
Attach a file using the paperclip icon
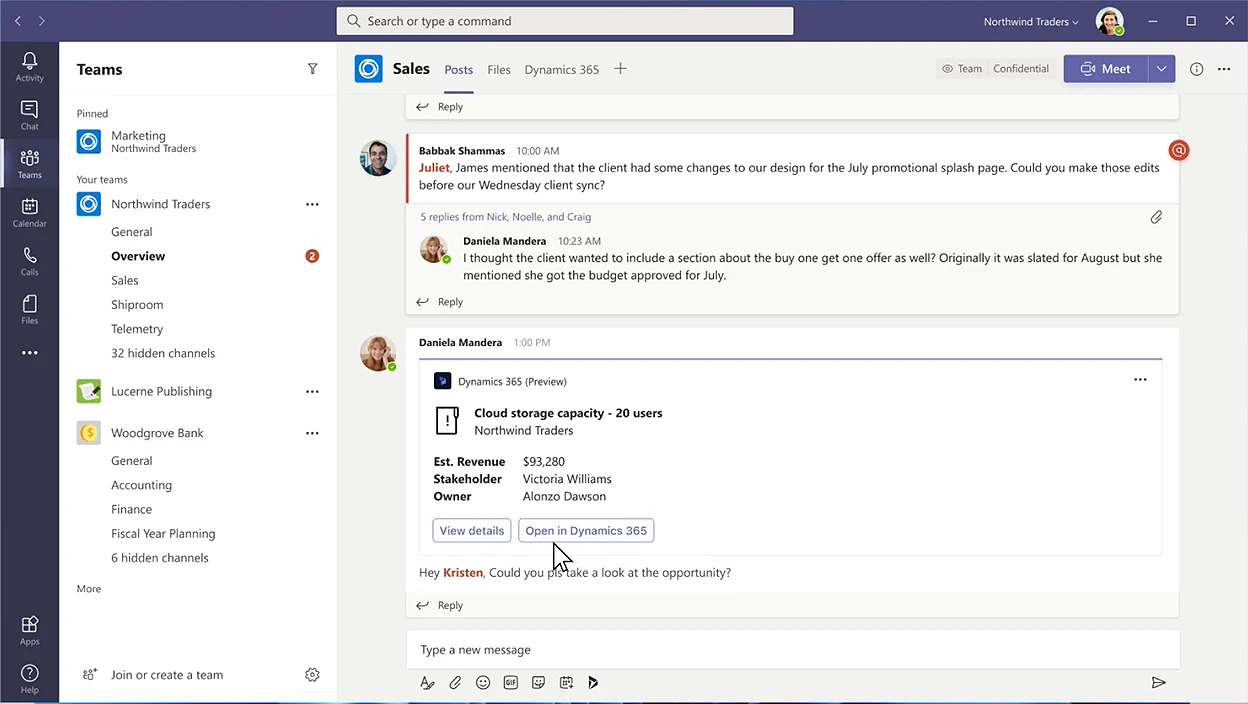455,682
